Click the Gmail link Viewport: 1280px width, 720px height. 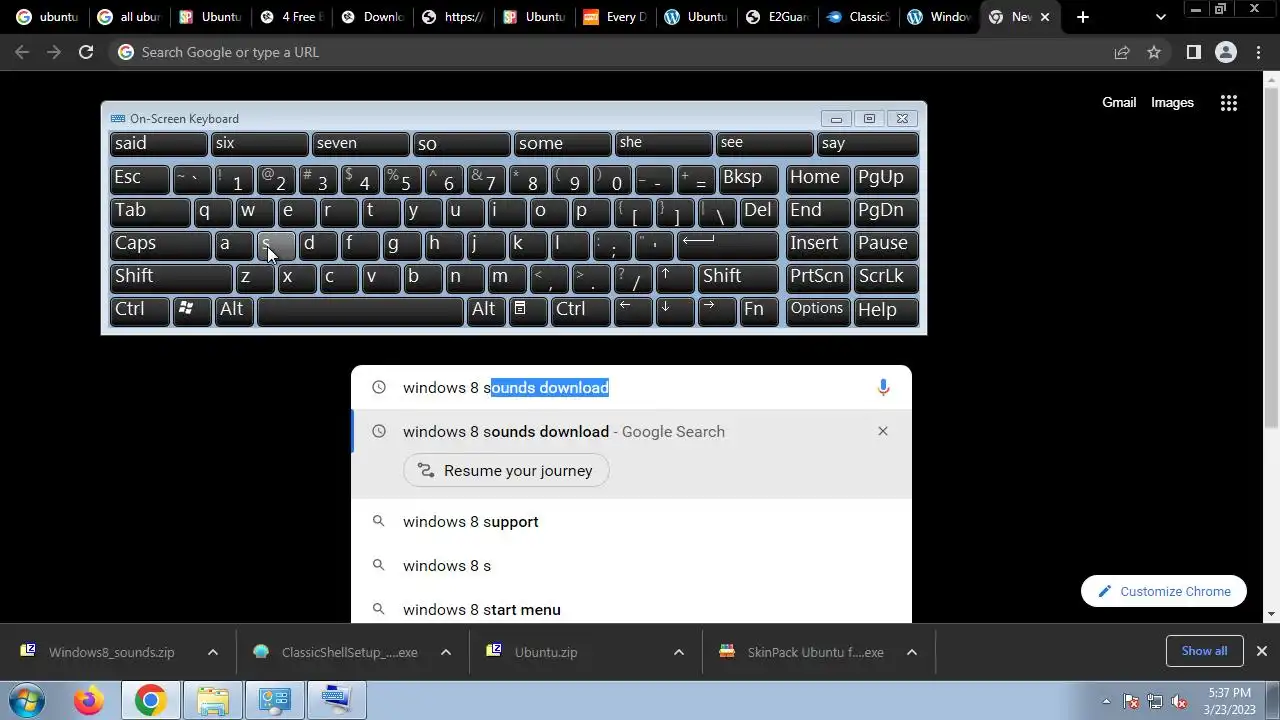(x=1119, y=103)
